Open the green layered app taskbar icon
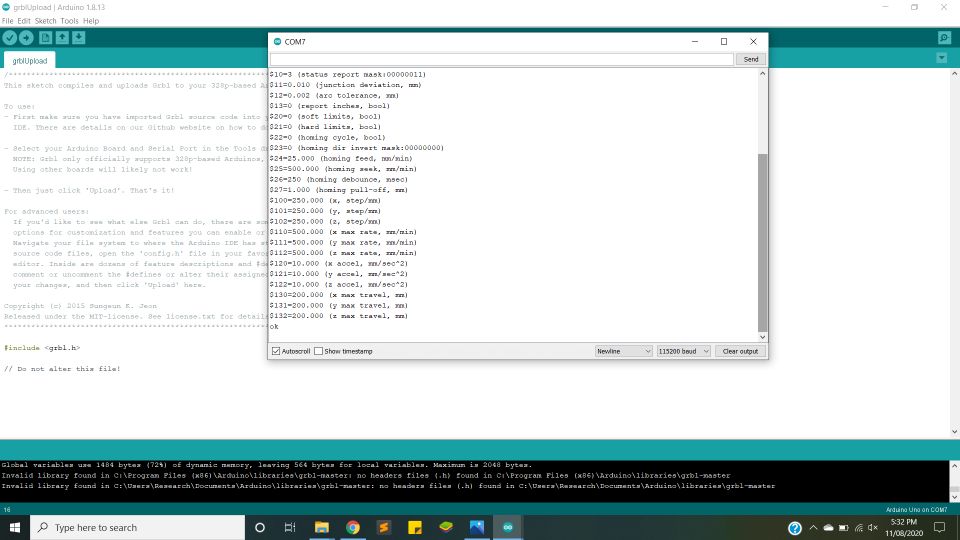 (x=446, y=527)
